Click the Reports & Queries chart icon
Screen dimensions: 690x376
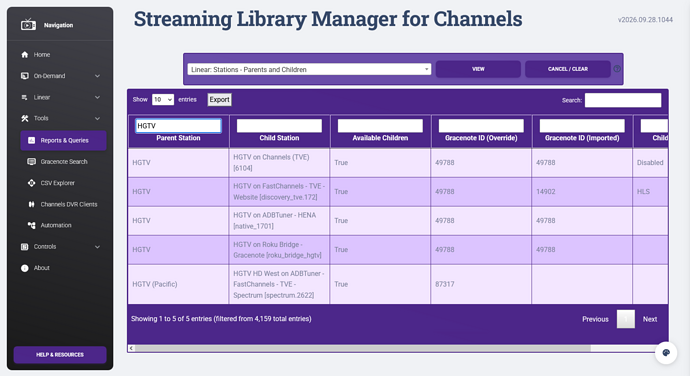click(x=31, y=140)
